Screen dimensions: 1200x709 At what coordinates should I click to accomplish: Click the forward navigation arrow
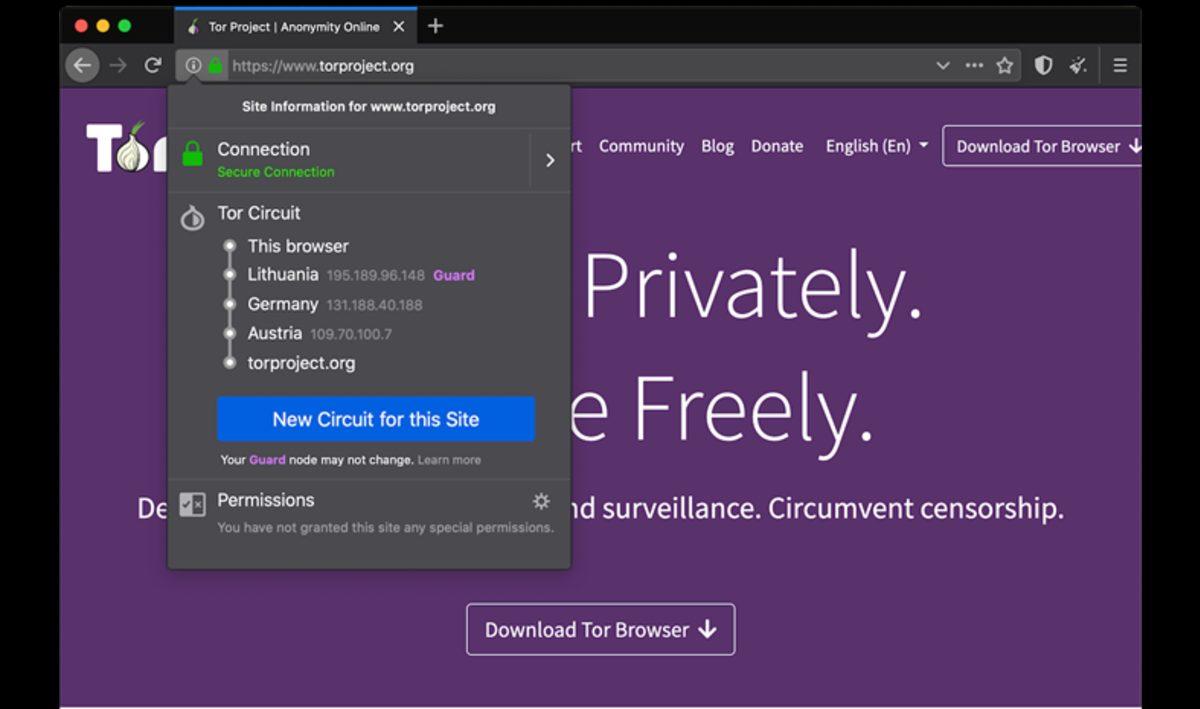(117, 65)
